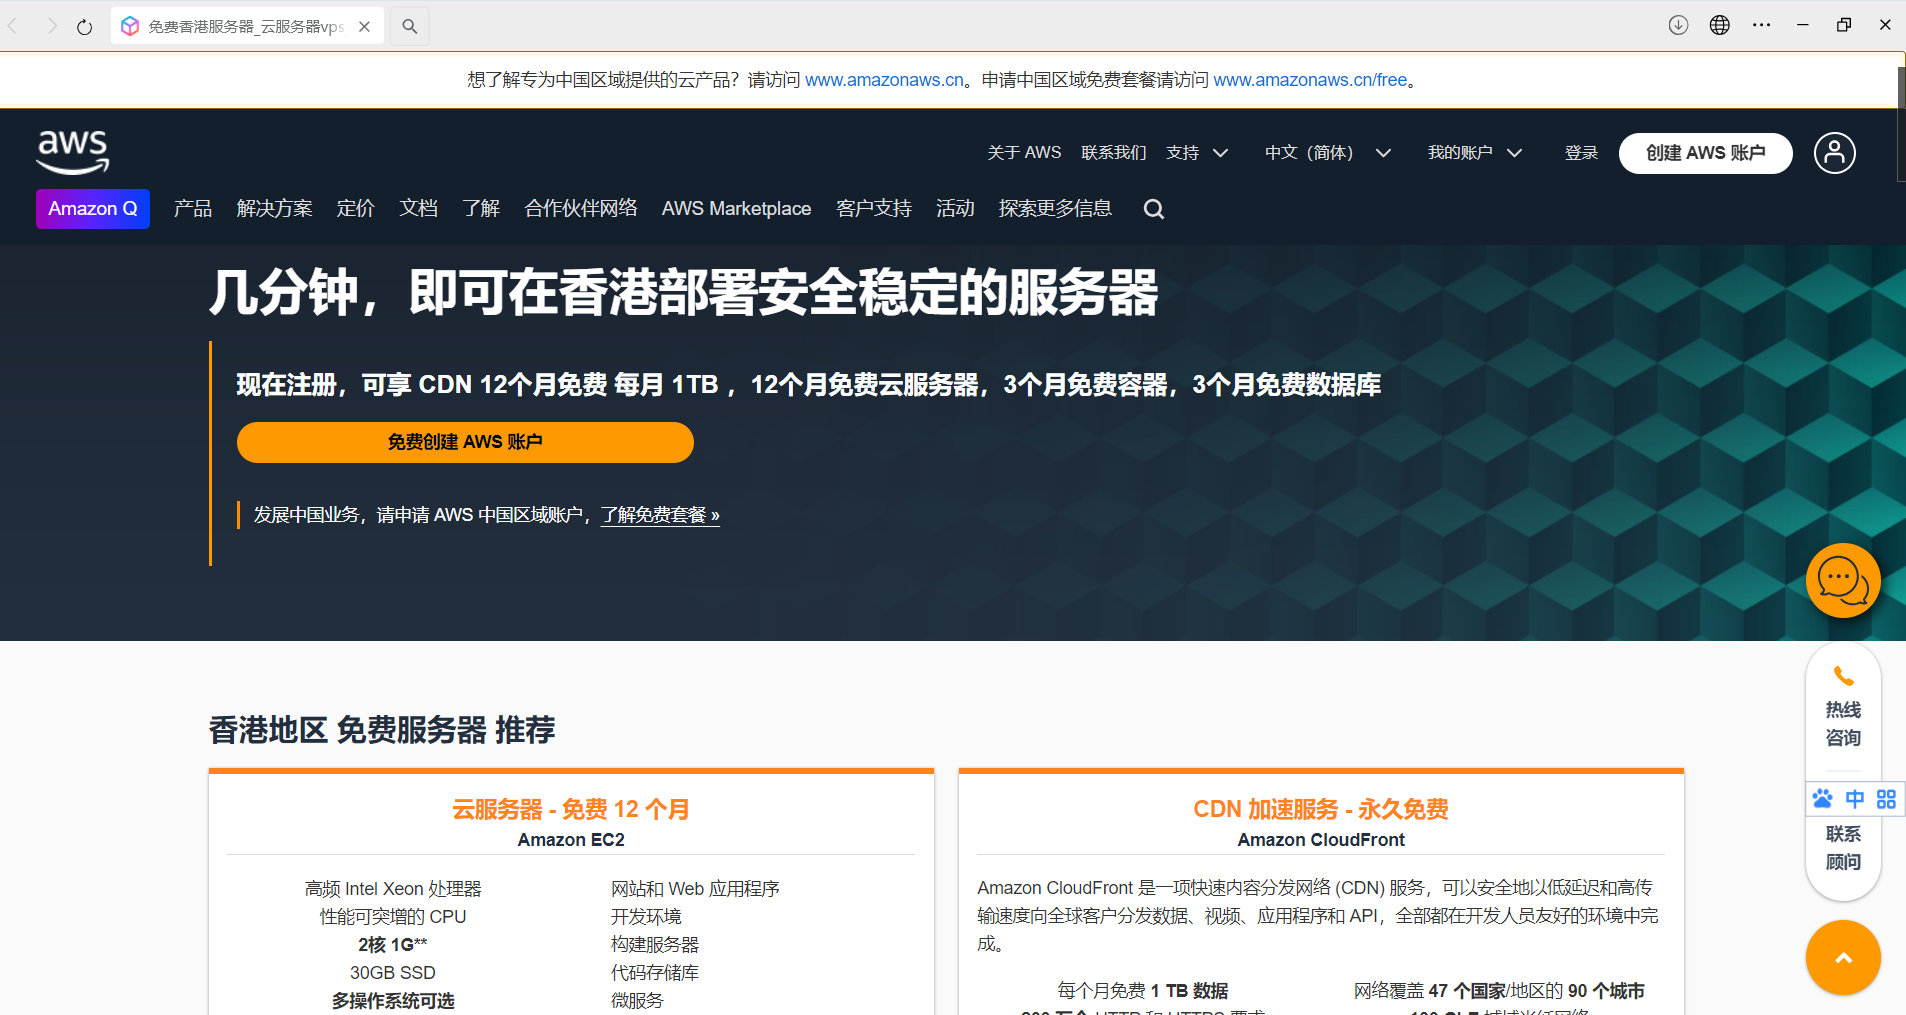Open the orange chat bubble widget
1906x1015 pixels.
pyautogui.click(x=1843, y=580)
